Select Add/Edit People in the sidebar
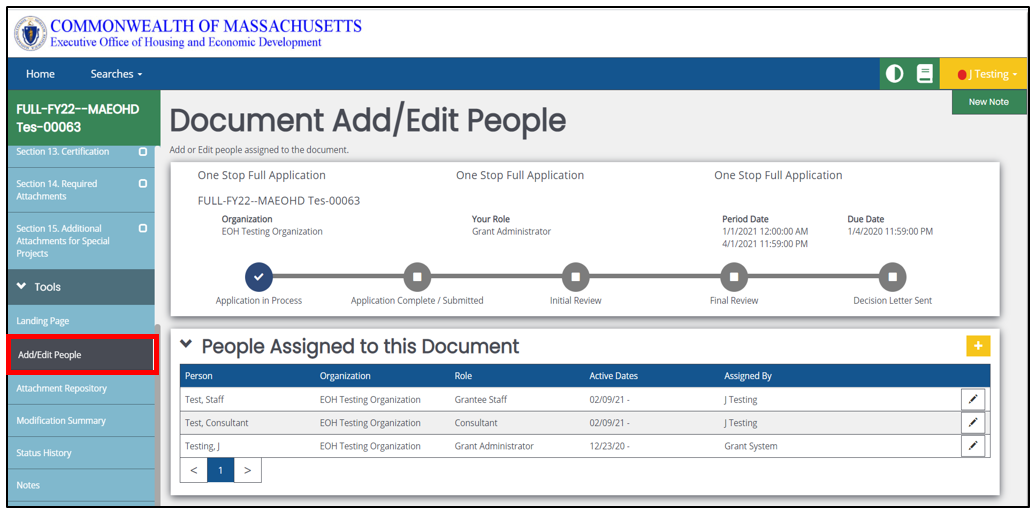The image size is (1035, 514). [81, 355]
